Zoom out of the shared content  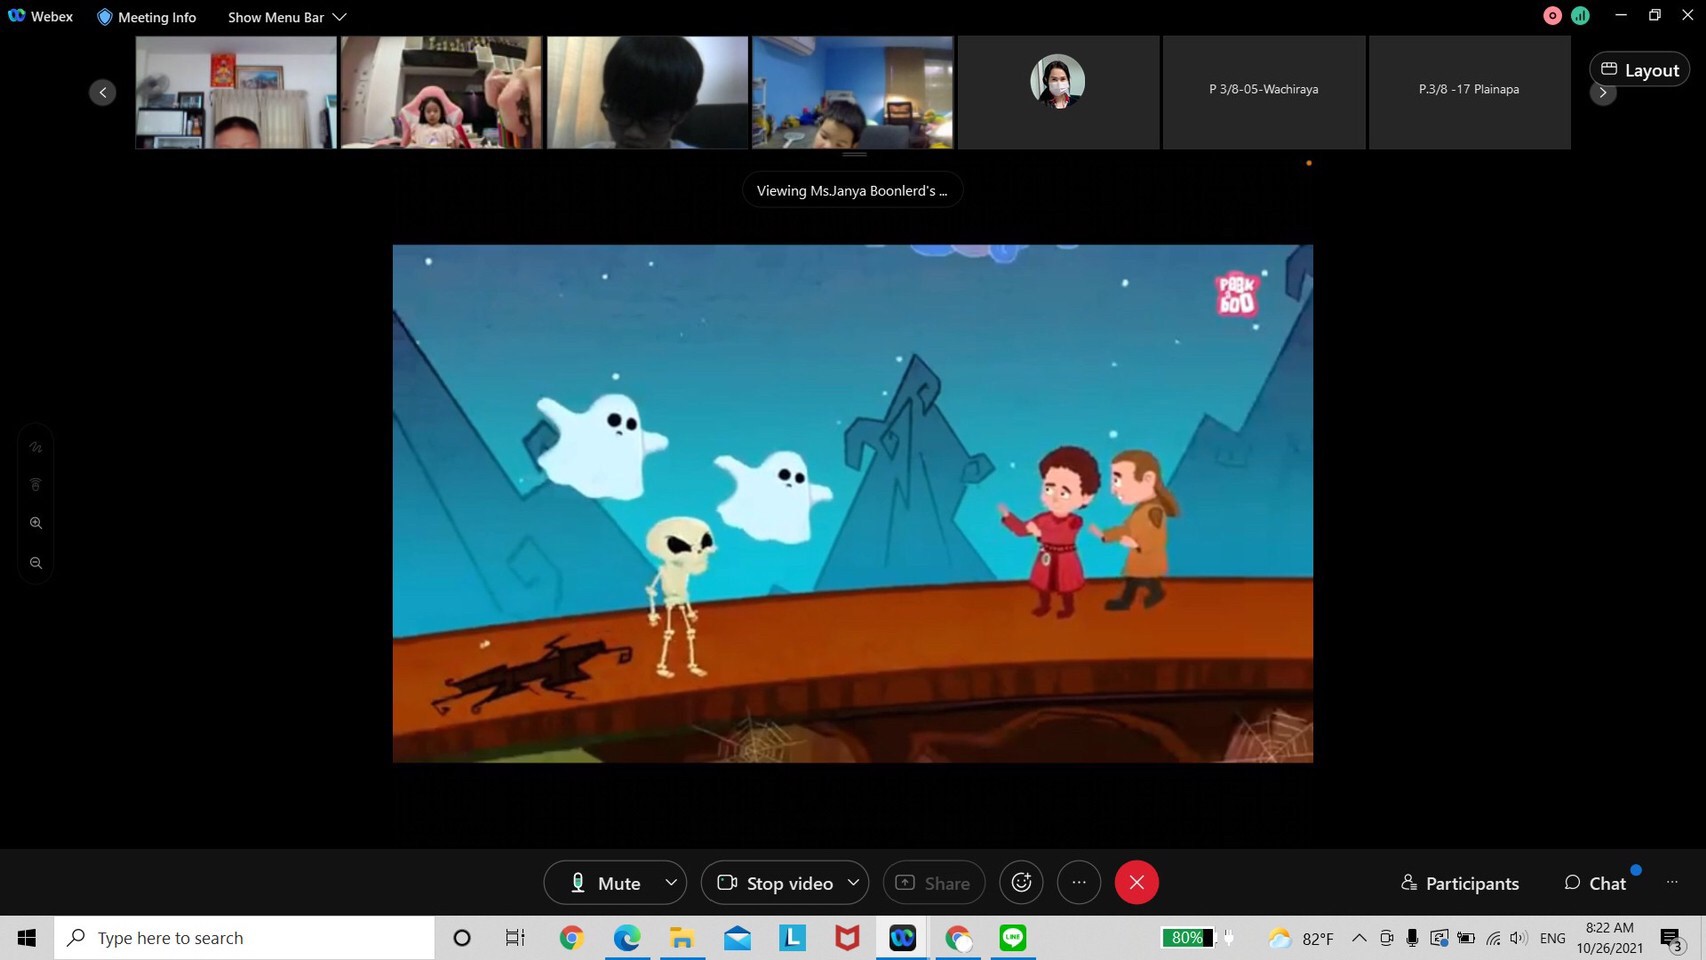click(x=36, y=563)
